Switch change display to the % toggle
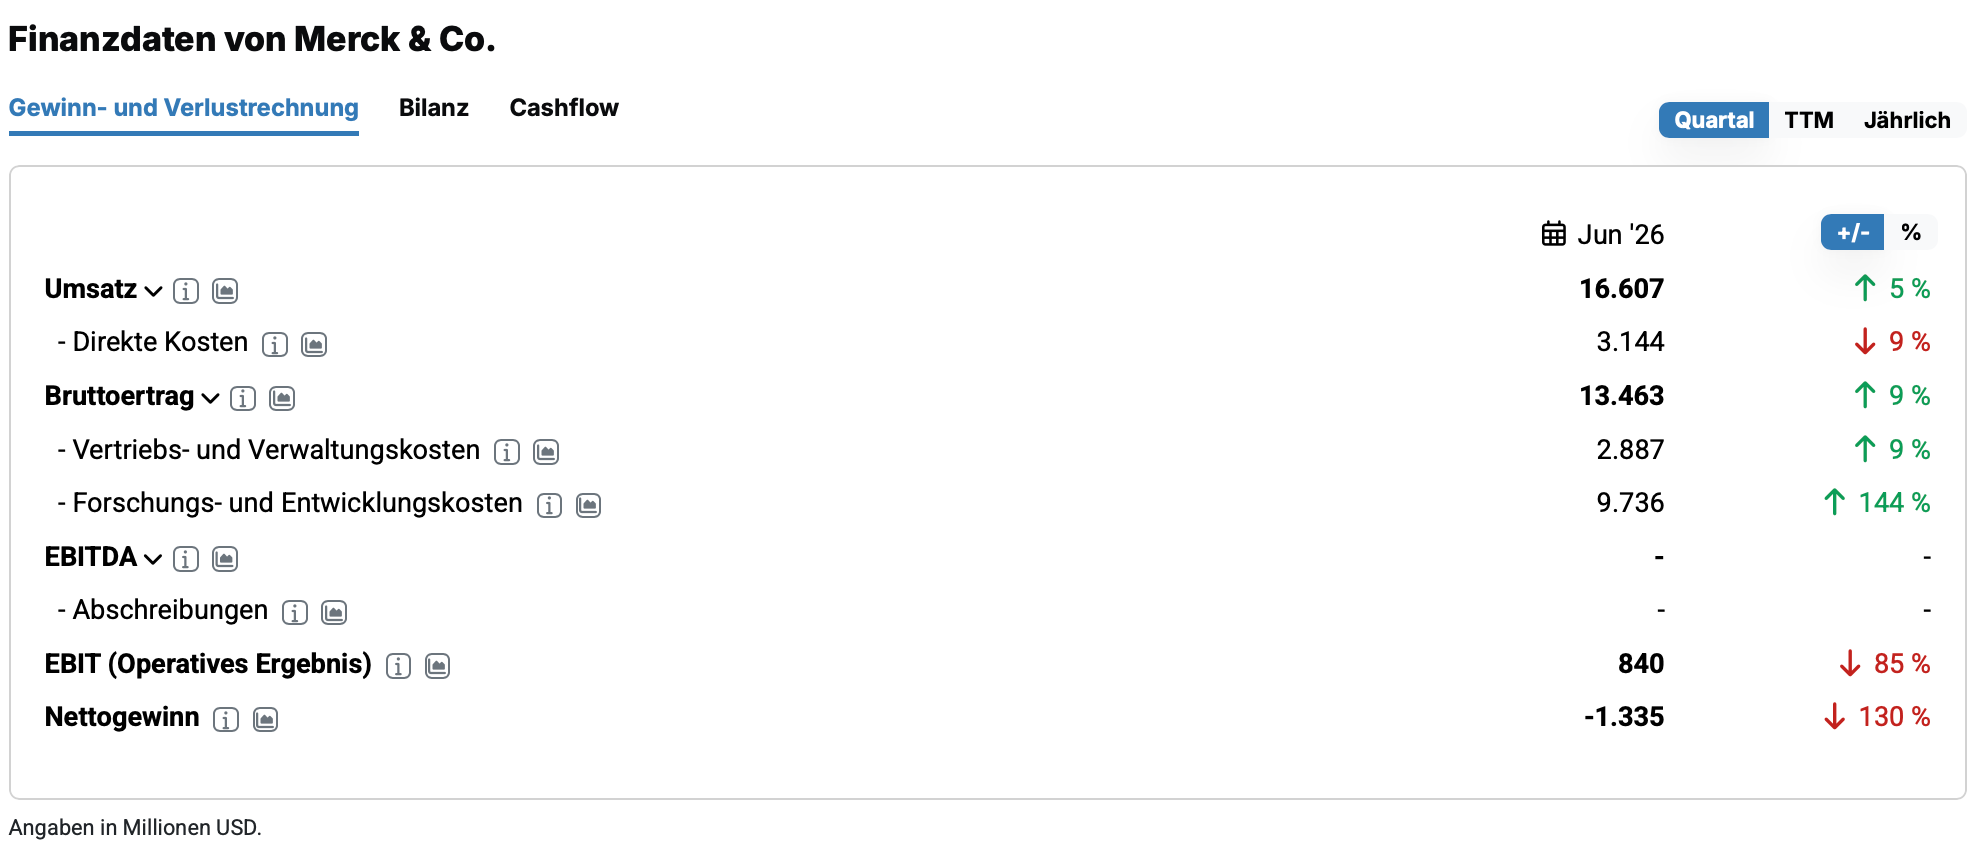Image resolution: width=1982 pixels, height=854 pixels. pyautogui.click(x=1911, y=232)
